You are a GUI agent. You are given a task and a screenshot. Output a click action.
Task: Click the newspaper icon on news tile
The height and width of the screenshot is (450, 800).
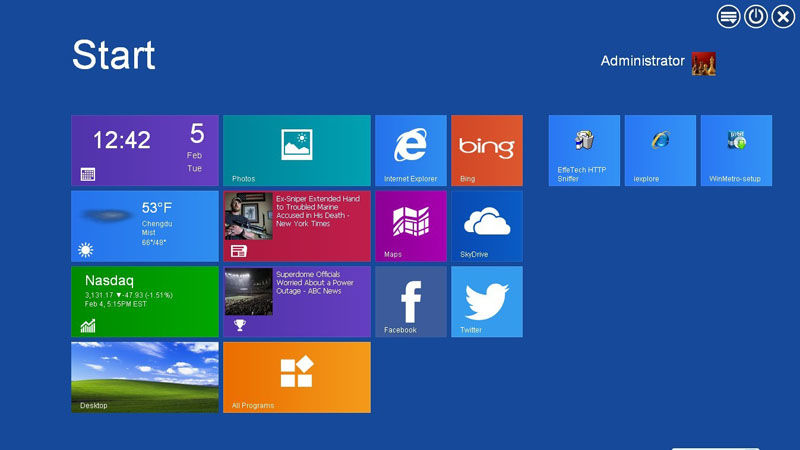point(238,251)
